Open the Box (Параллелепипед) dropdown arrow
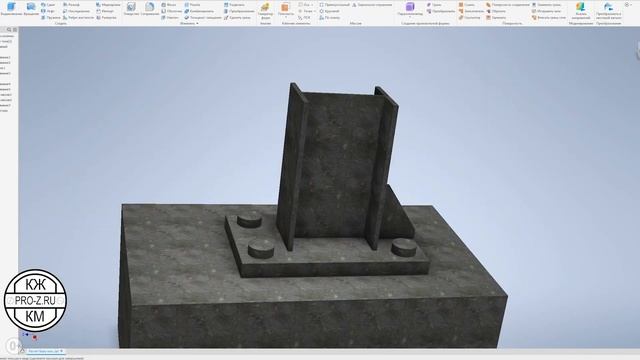Screen dimensions: 640x360 coord(410,17)
